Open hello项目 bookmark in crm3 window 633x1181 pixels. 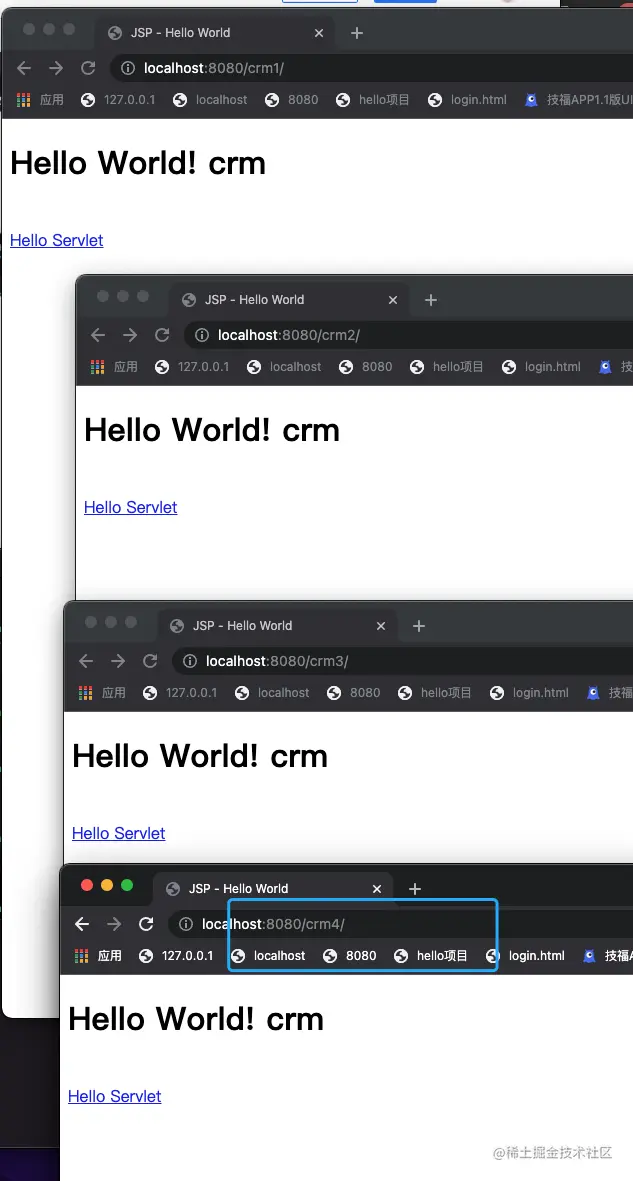click(x=435, y=693)
